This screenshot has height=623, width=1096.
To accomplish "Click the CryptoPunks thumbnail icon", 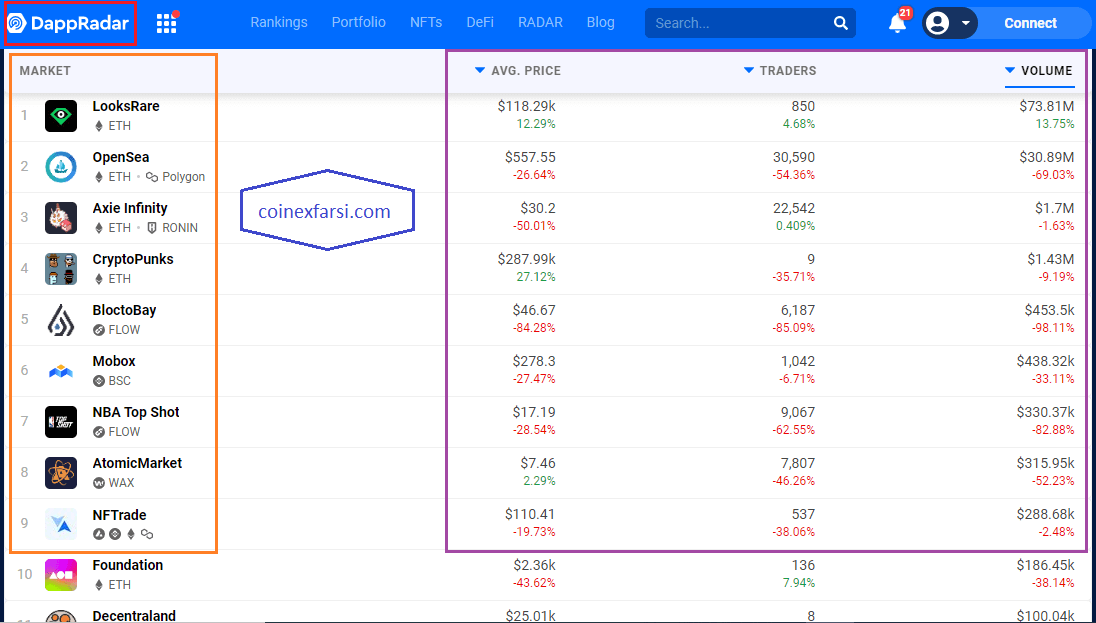I will click(x=61, y=269).
